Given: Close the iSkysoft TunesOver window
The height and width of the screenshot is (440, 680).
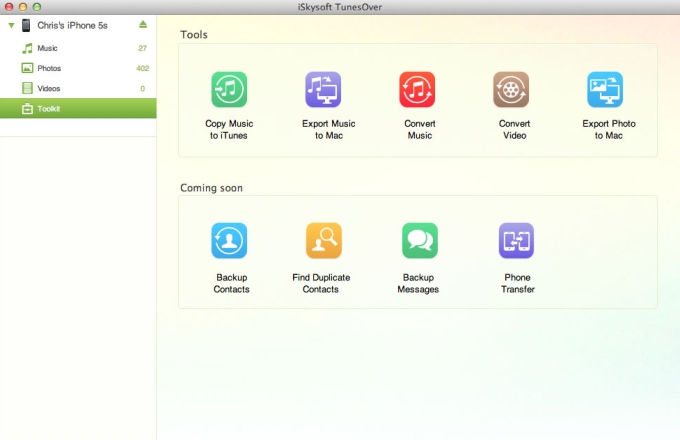Looking at the screenshot, I should point(9,7).
